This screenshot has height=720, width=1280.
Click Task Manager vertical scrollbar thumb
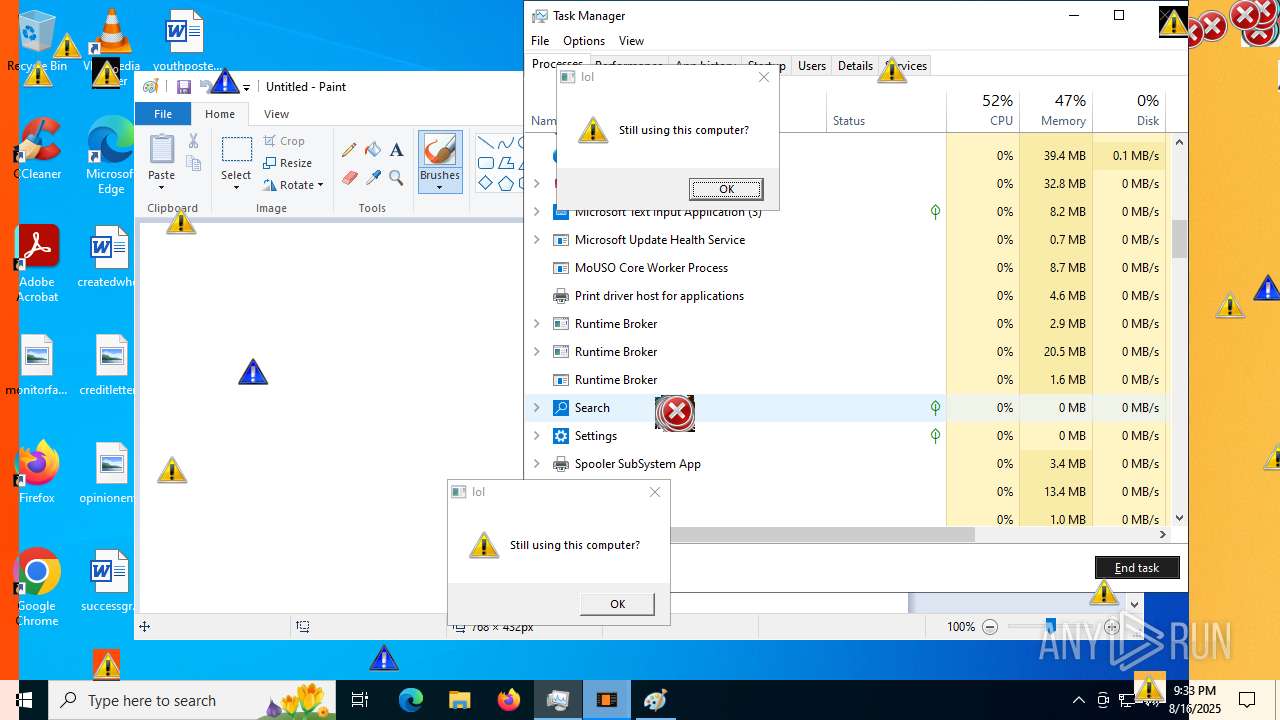[1179, 239]
